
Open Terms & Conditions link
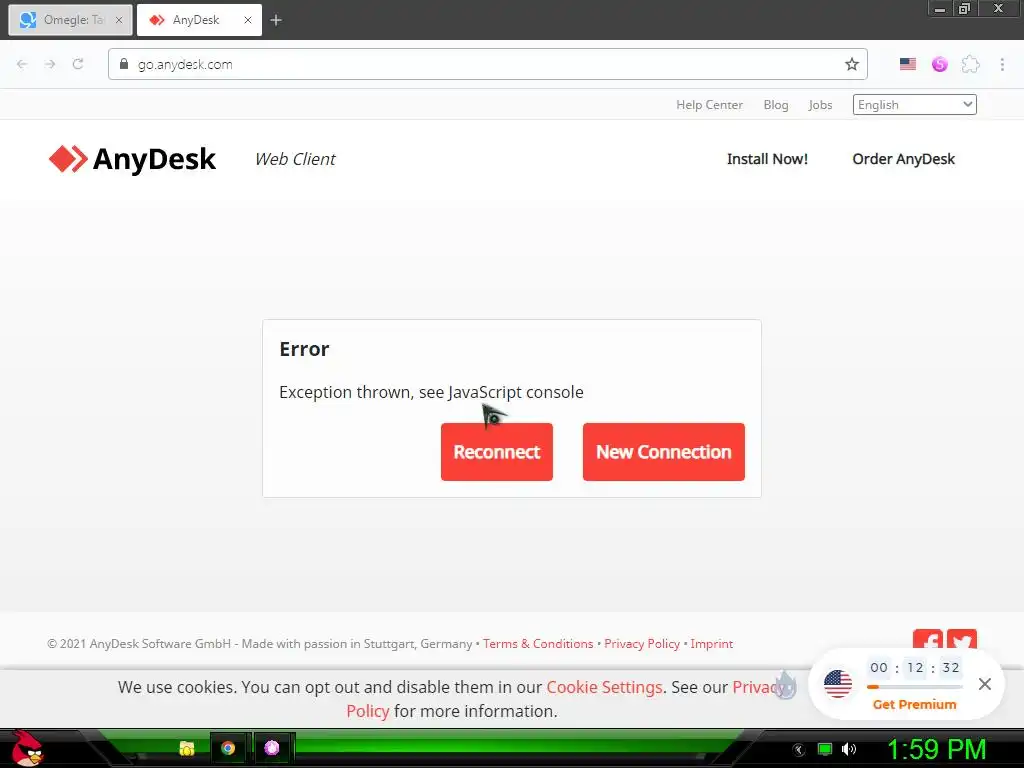pos(538,644)
